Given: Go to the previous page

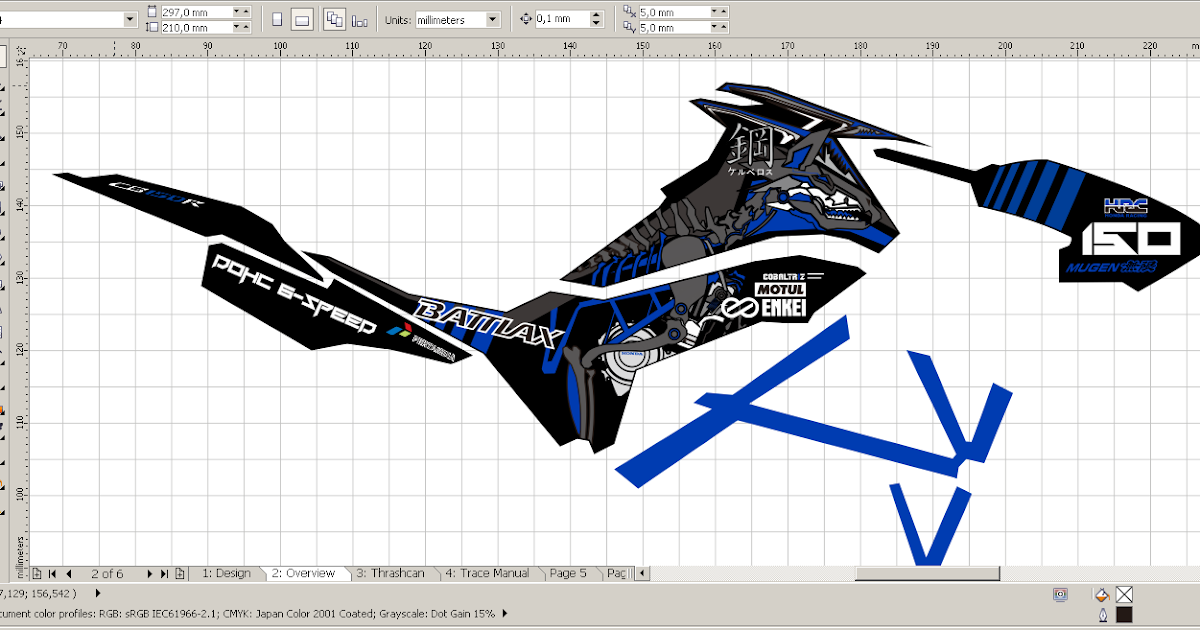Looking at the screenshot, I should click(x=68, y=573).
